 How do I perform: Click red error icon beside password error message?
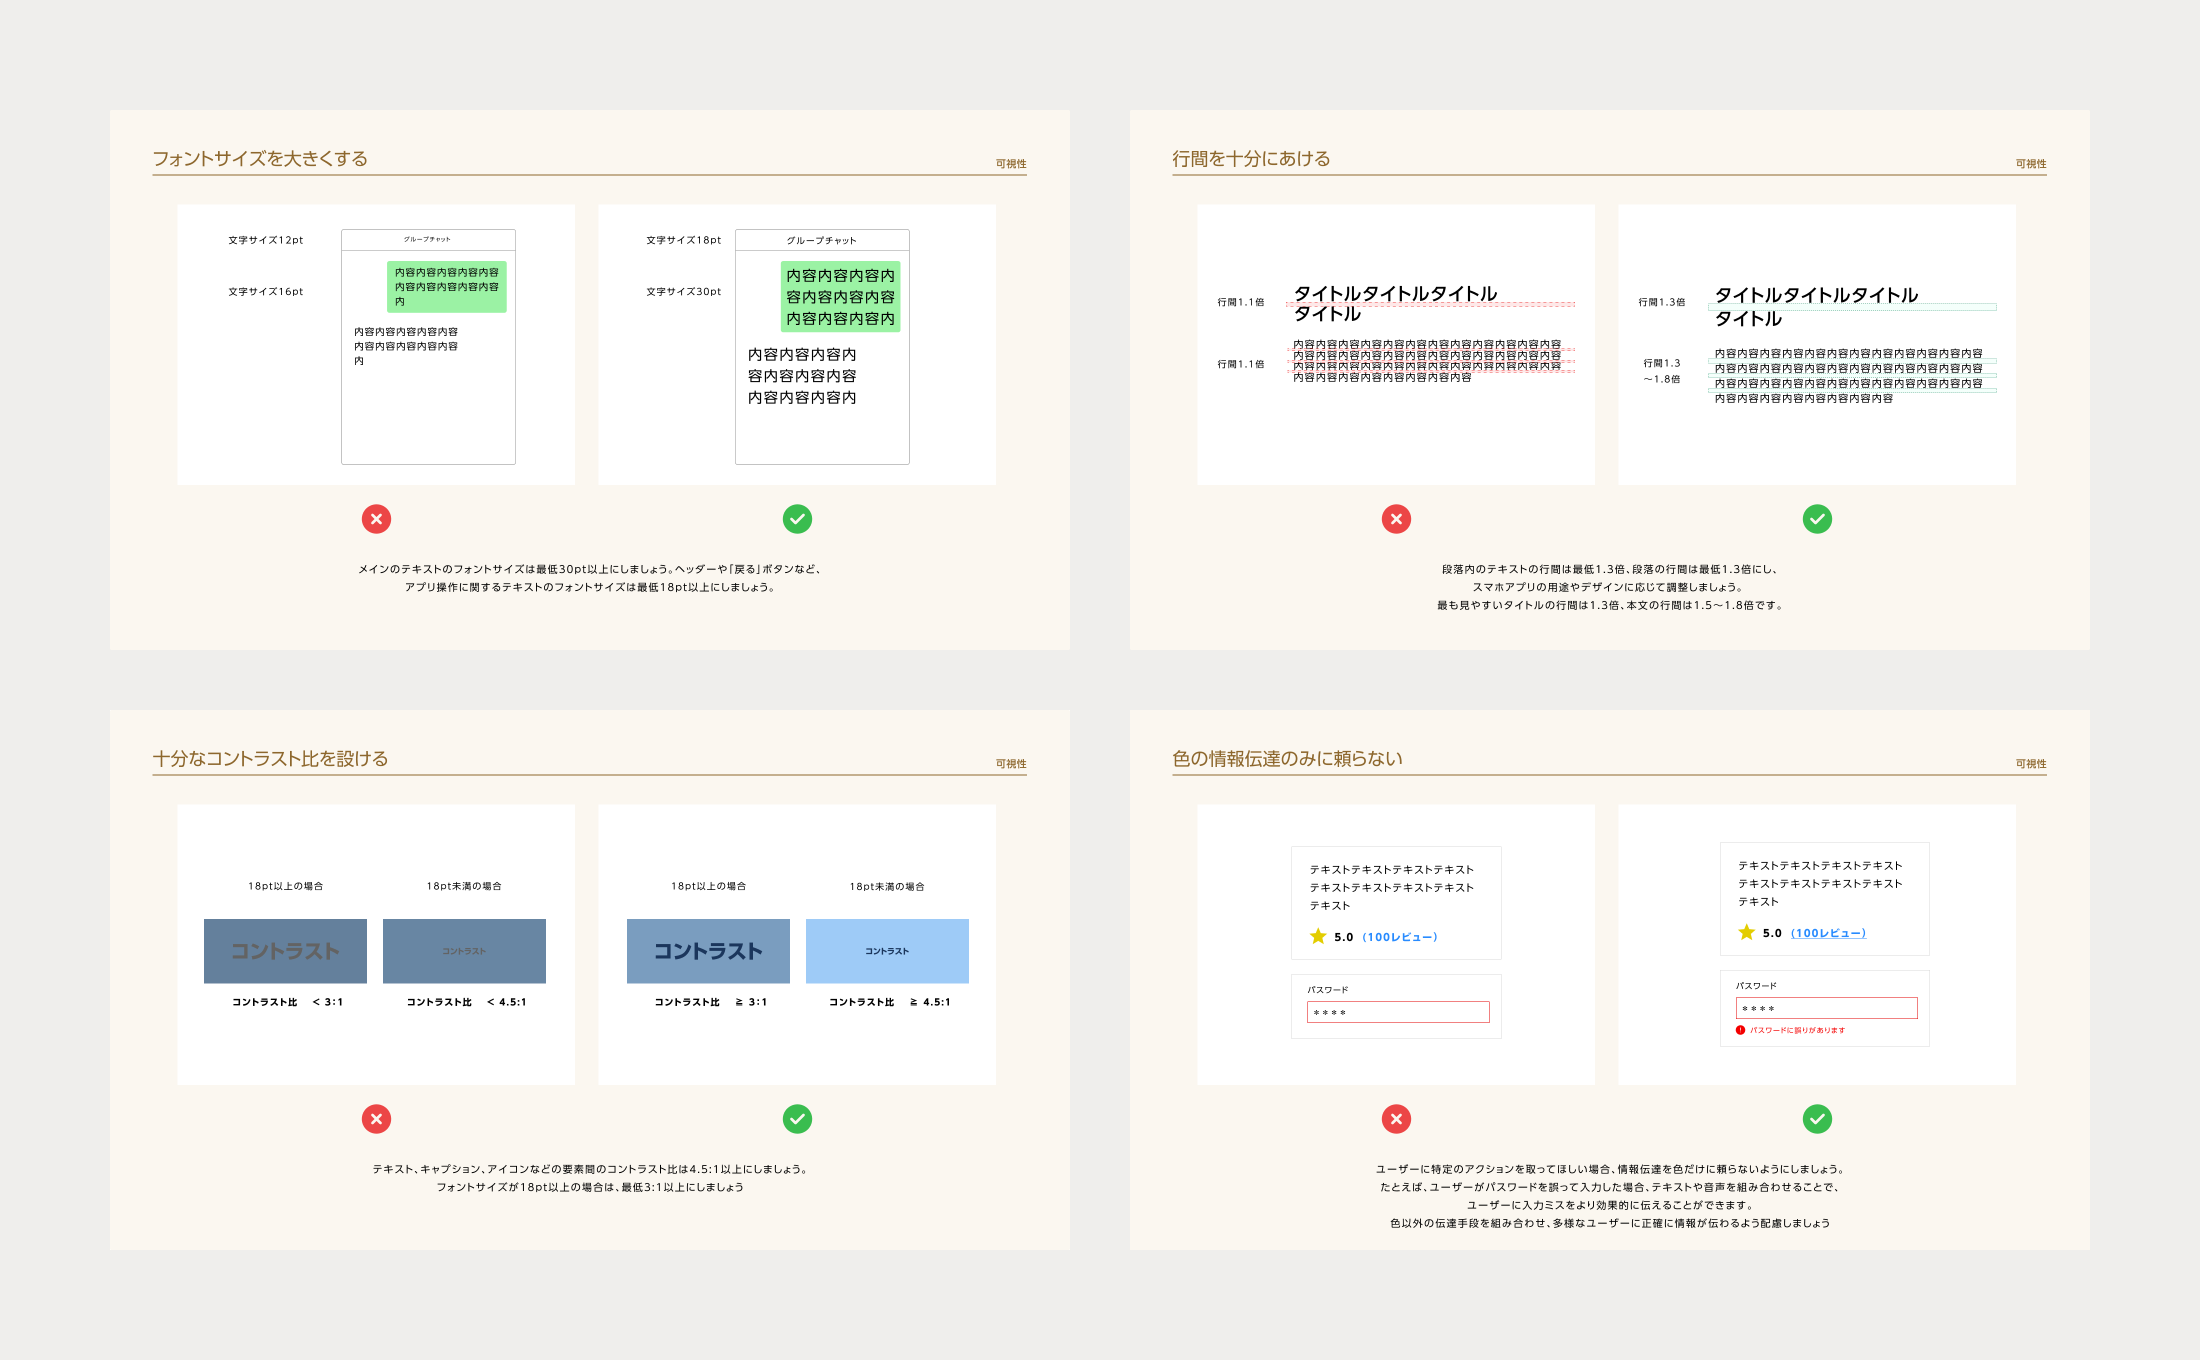pos(1740,1030)
